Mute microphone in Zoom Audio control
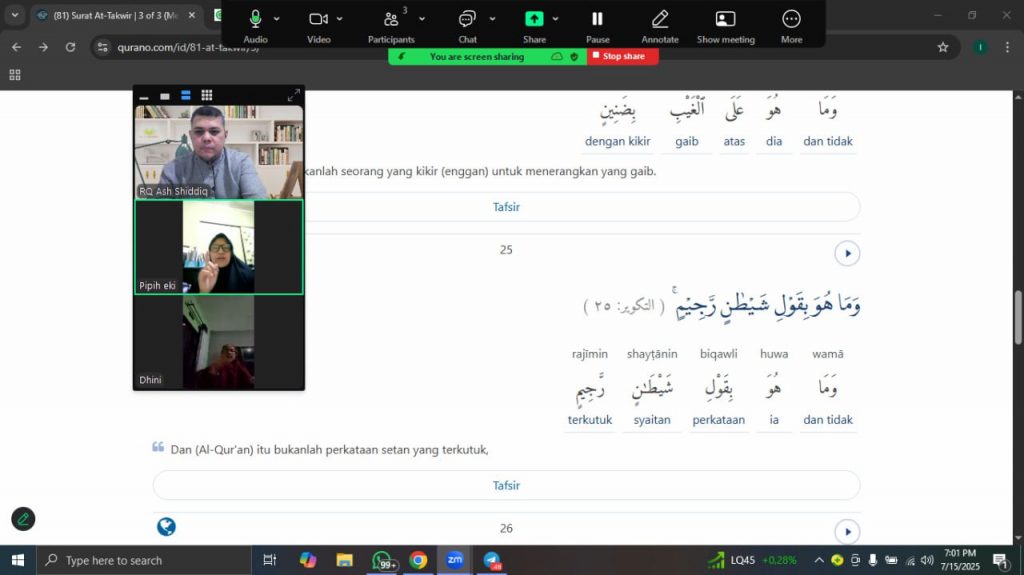Viewport: 1024px width, 575px height. tap(255, 19)
